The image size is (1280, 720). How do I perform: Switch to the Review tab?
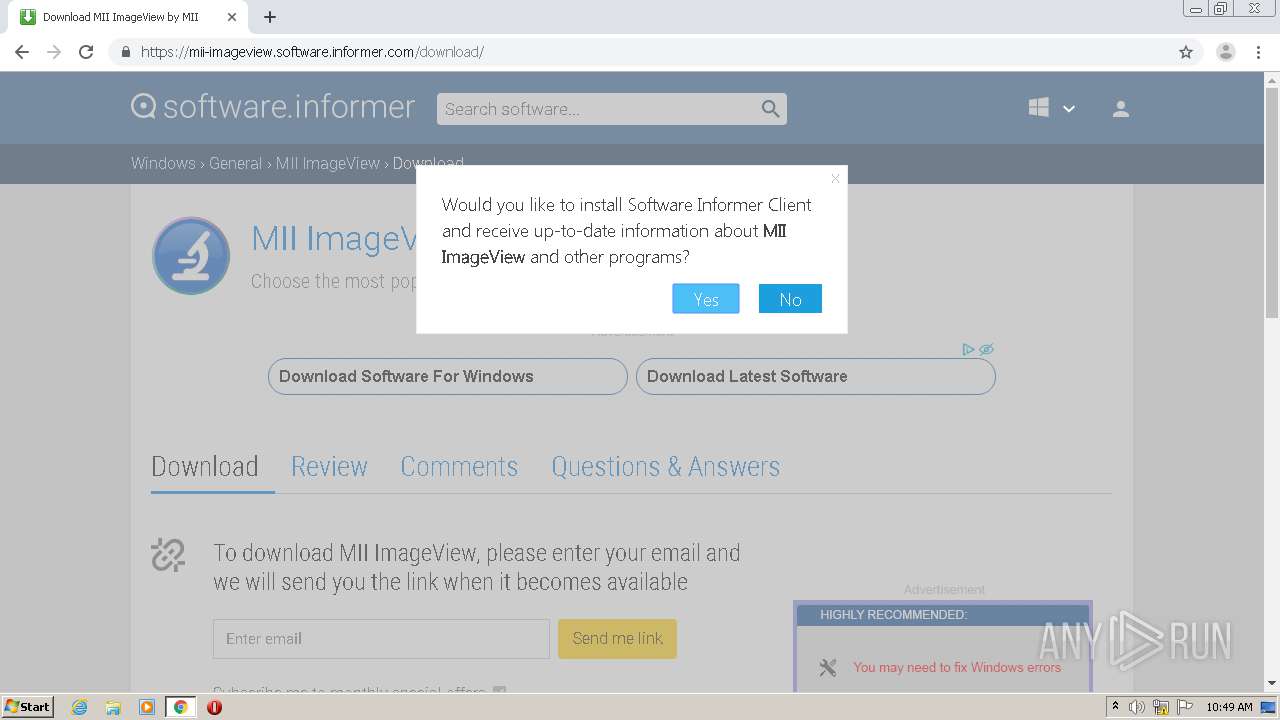pos(329,467)
